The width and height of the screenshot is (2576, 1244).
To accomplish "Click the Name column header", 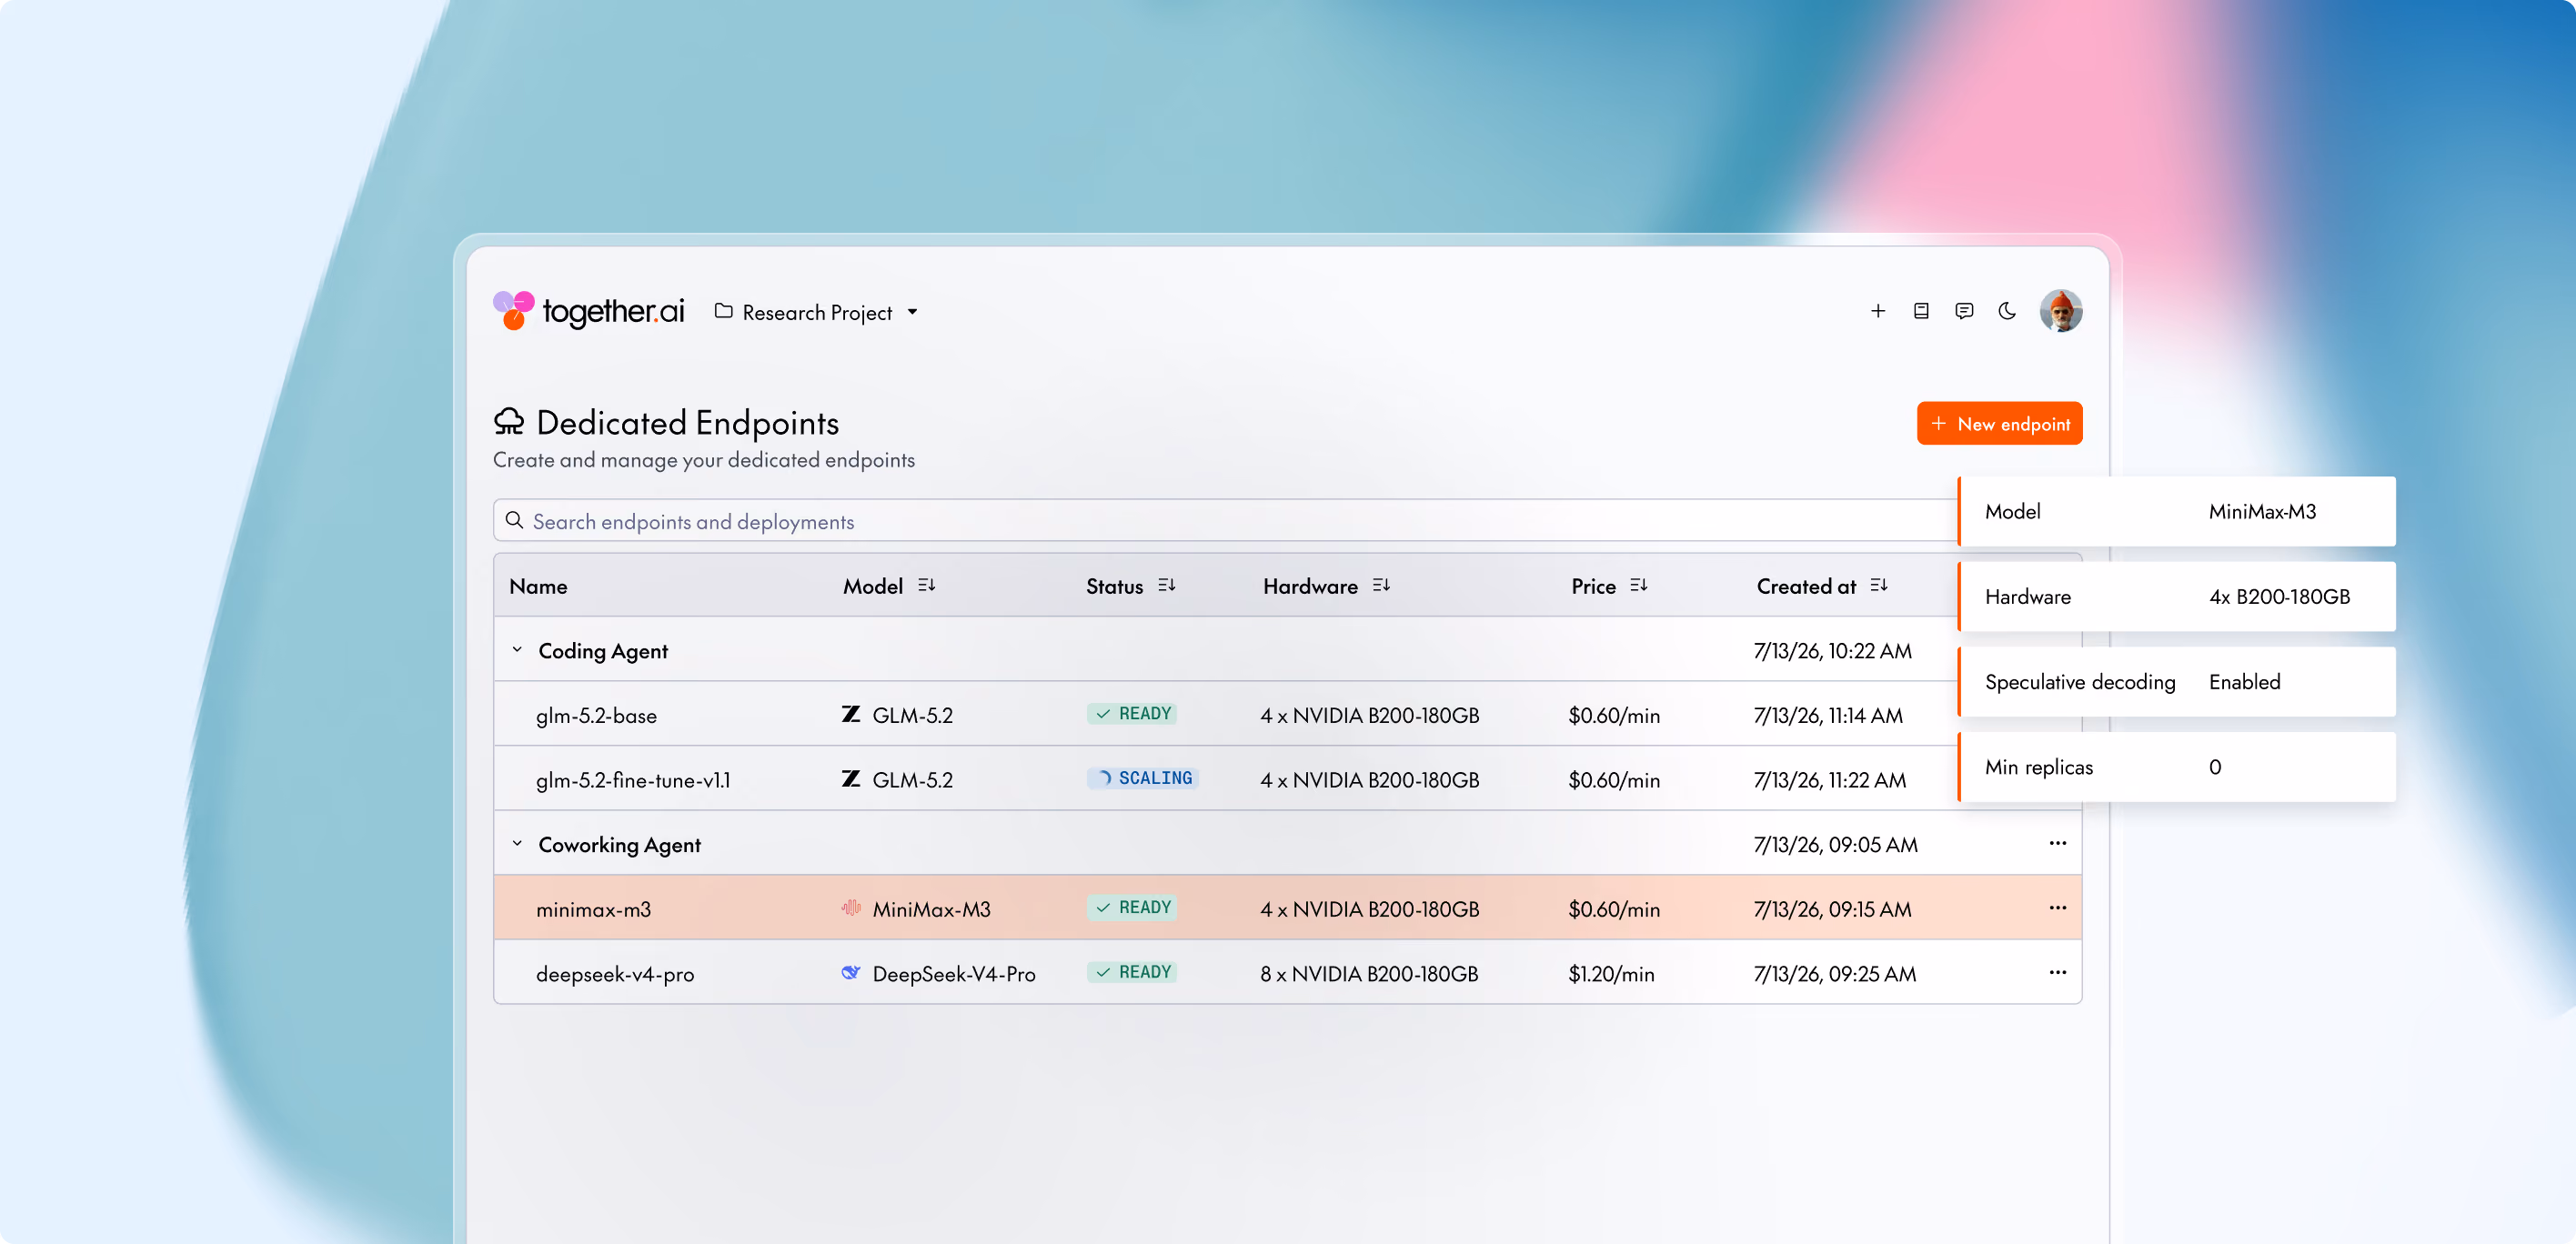I will click(x=538, y=586).
